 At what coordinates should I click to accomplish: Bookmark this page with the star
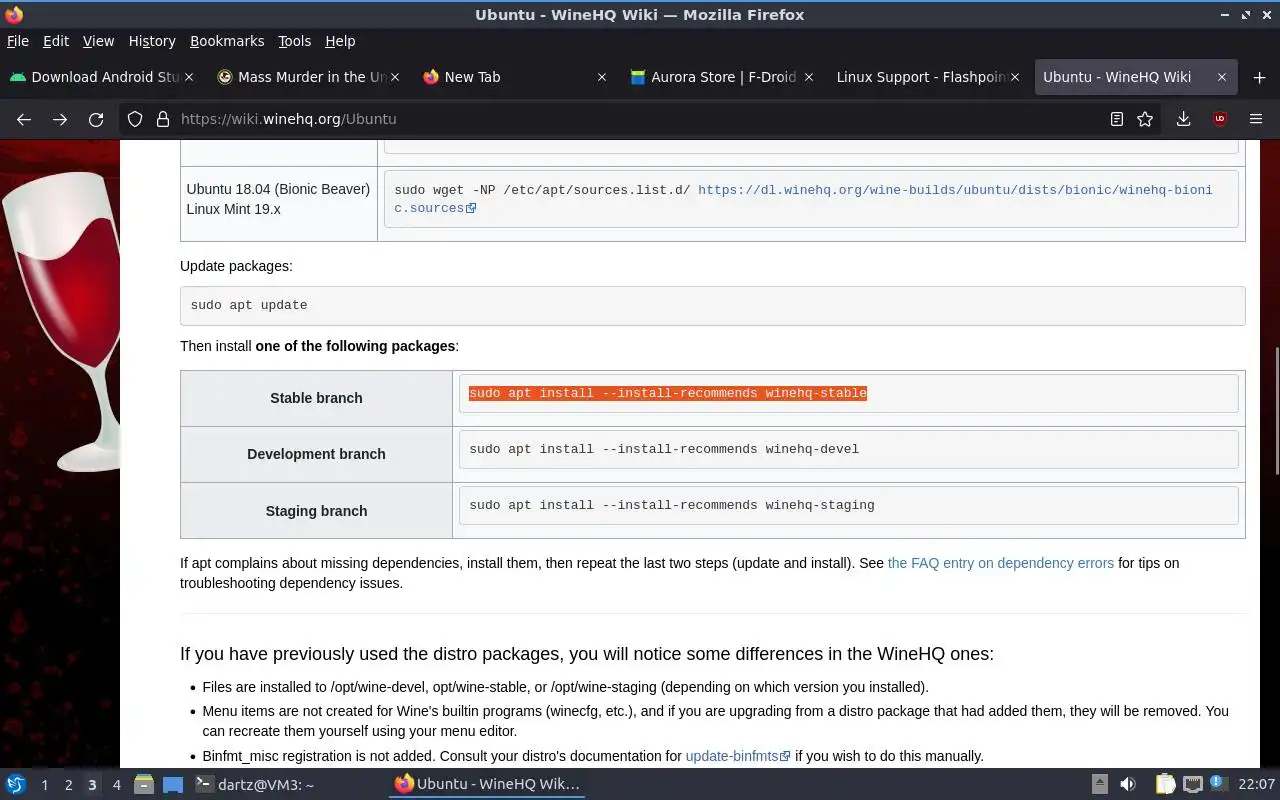pos(1145,119)
